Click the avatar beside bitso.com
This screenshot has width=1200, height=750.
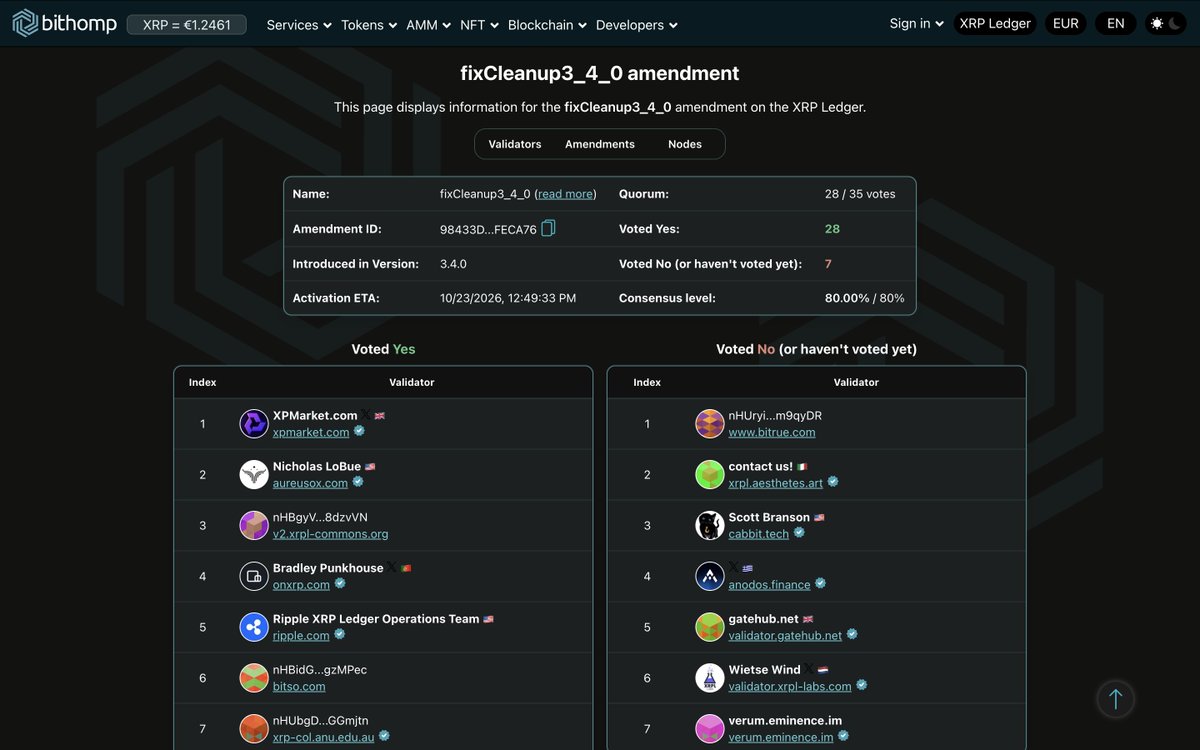click(x=254, y=678)
